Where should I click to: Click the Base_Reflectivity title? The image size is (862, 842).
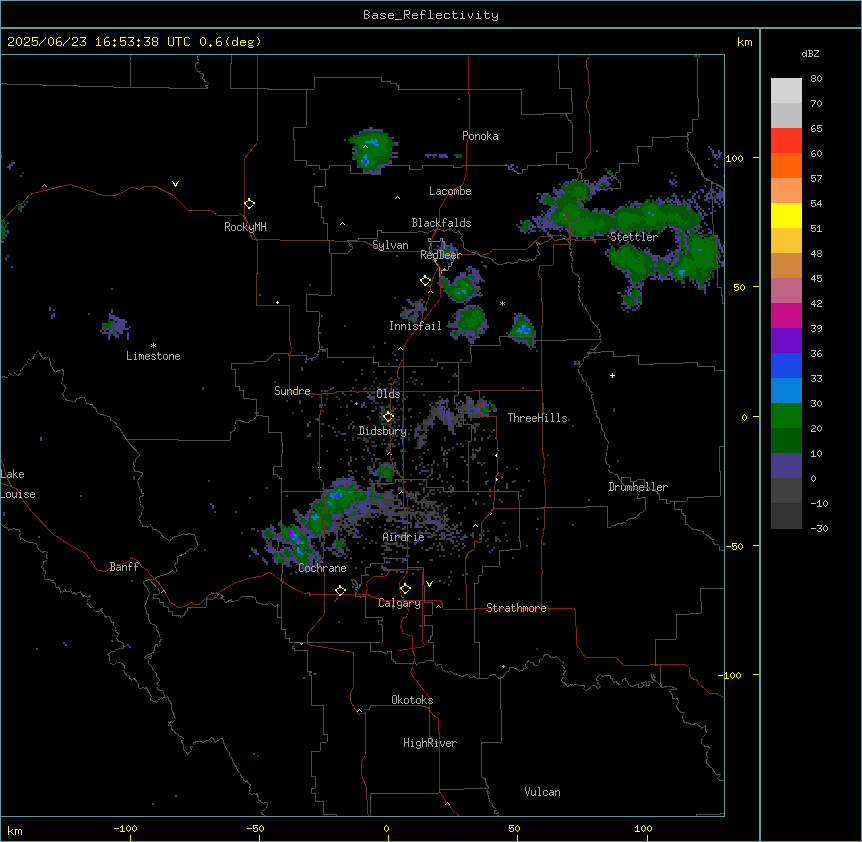coord(431,15)
